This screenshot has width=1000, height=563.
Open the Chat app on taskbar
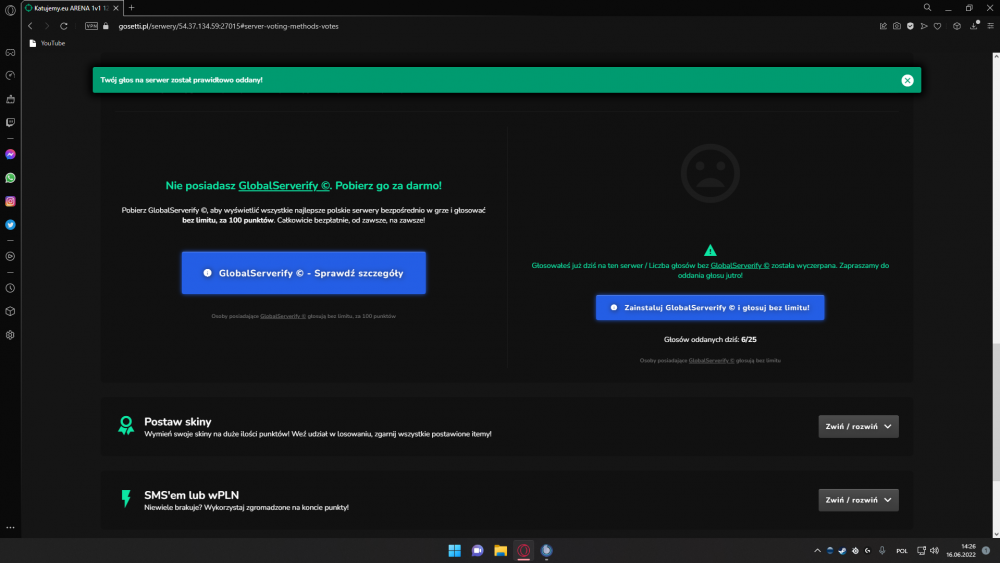[x=477, y=550]
